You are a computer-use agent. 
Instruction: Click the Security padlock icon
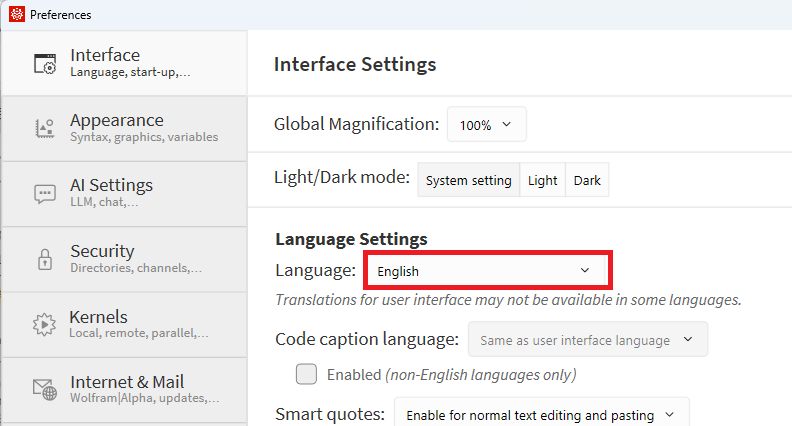click(x=45, y=260)
